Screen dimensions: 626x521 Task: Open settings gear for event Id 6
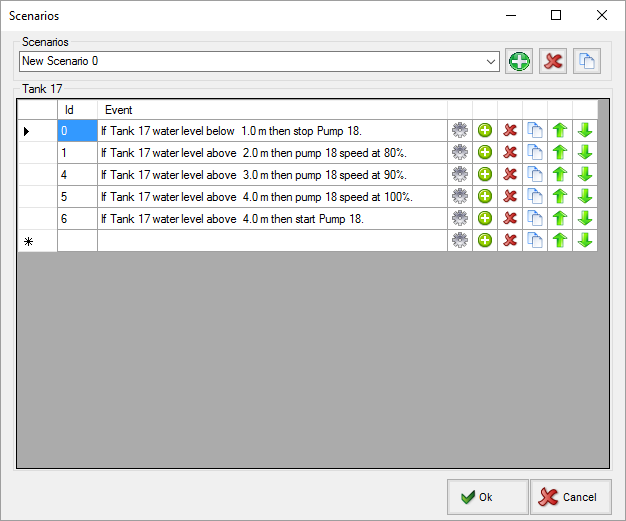(x=460, y=219)
